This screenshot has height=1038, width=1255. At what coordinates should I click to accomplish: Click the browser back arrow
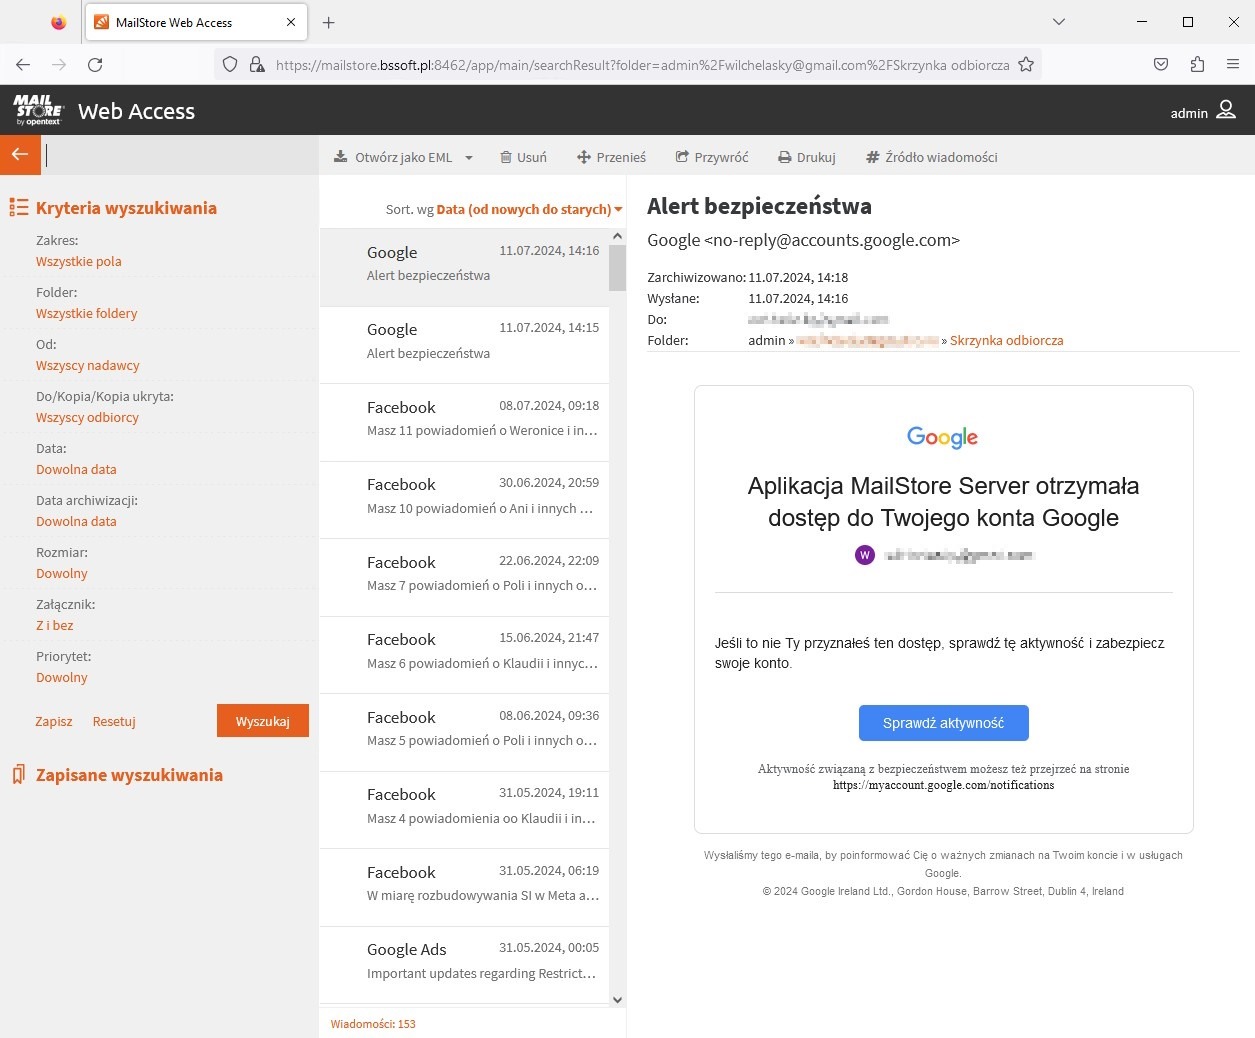click(23, 65)
